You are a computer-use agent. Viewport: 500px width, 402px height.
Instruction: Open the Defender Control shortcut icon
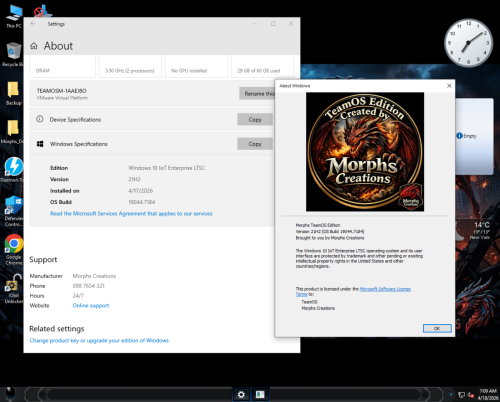point(13,211)
